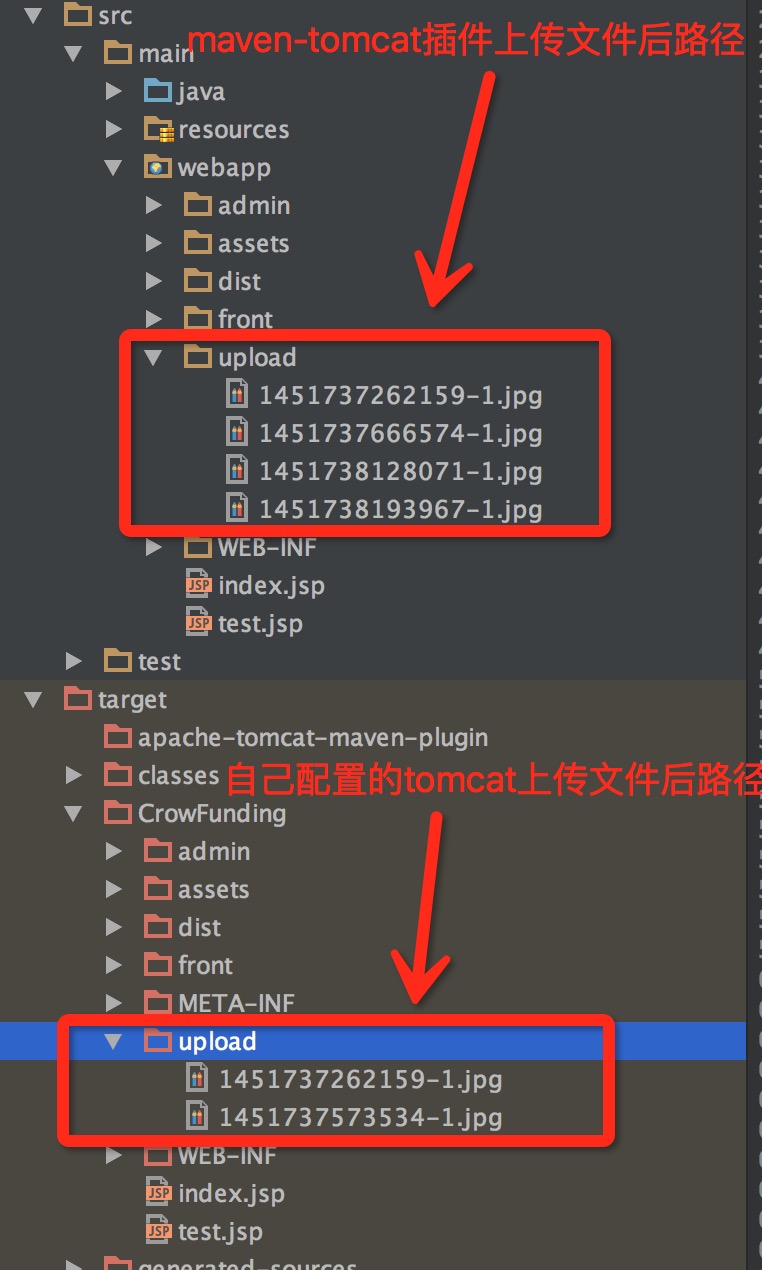This screenshot has width=762, height=1270.
Task: Click front folder icon under webapp
Action: tap(198, 319)
